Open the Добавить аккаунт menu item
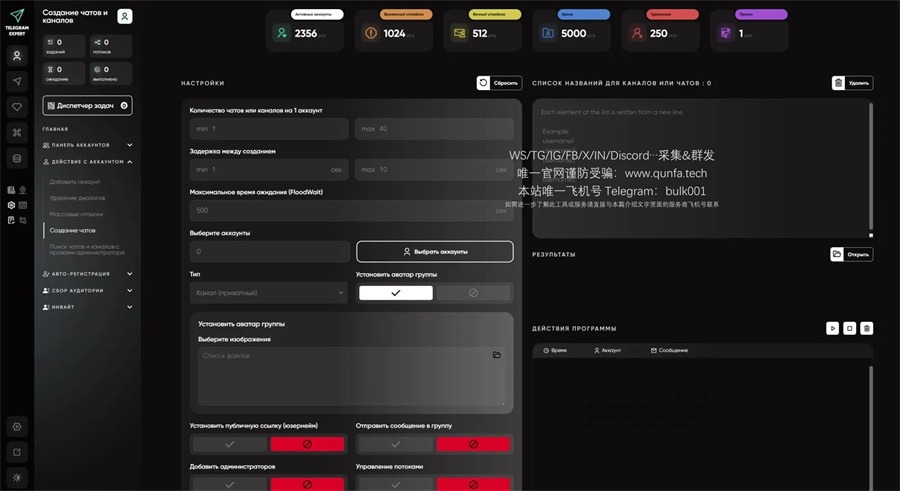Image resolution: width=900 pixels, height=491 pixels. (x=75, y=181)
